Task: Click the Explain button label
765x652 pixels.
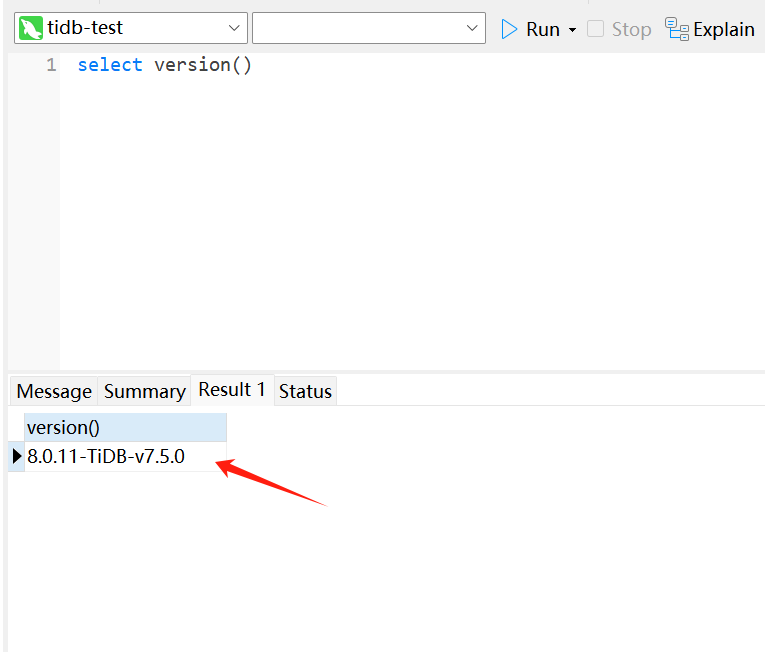Action: [724, 30]
